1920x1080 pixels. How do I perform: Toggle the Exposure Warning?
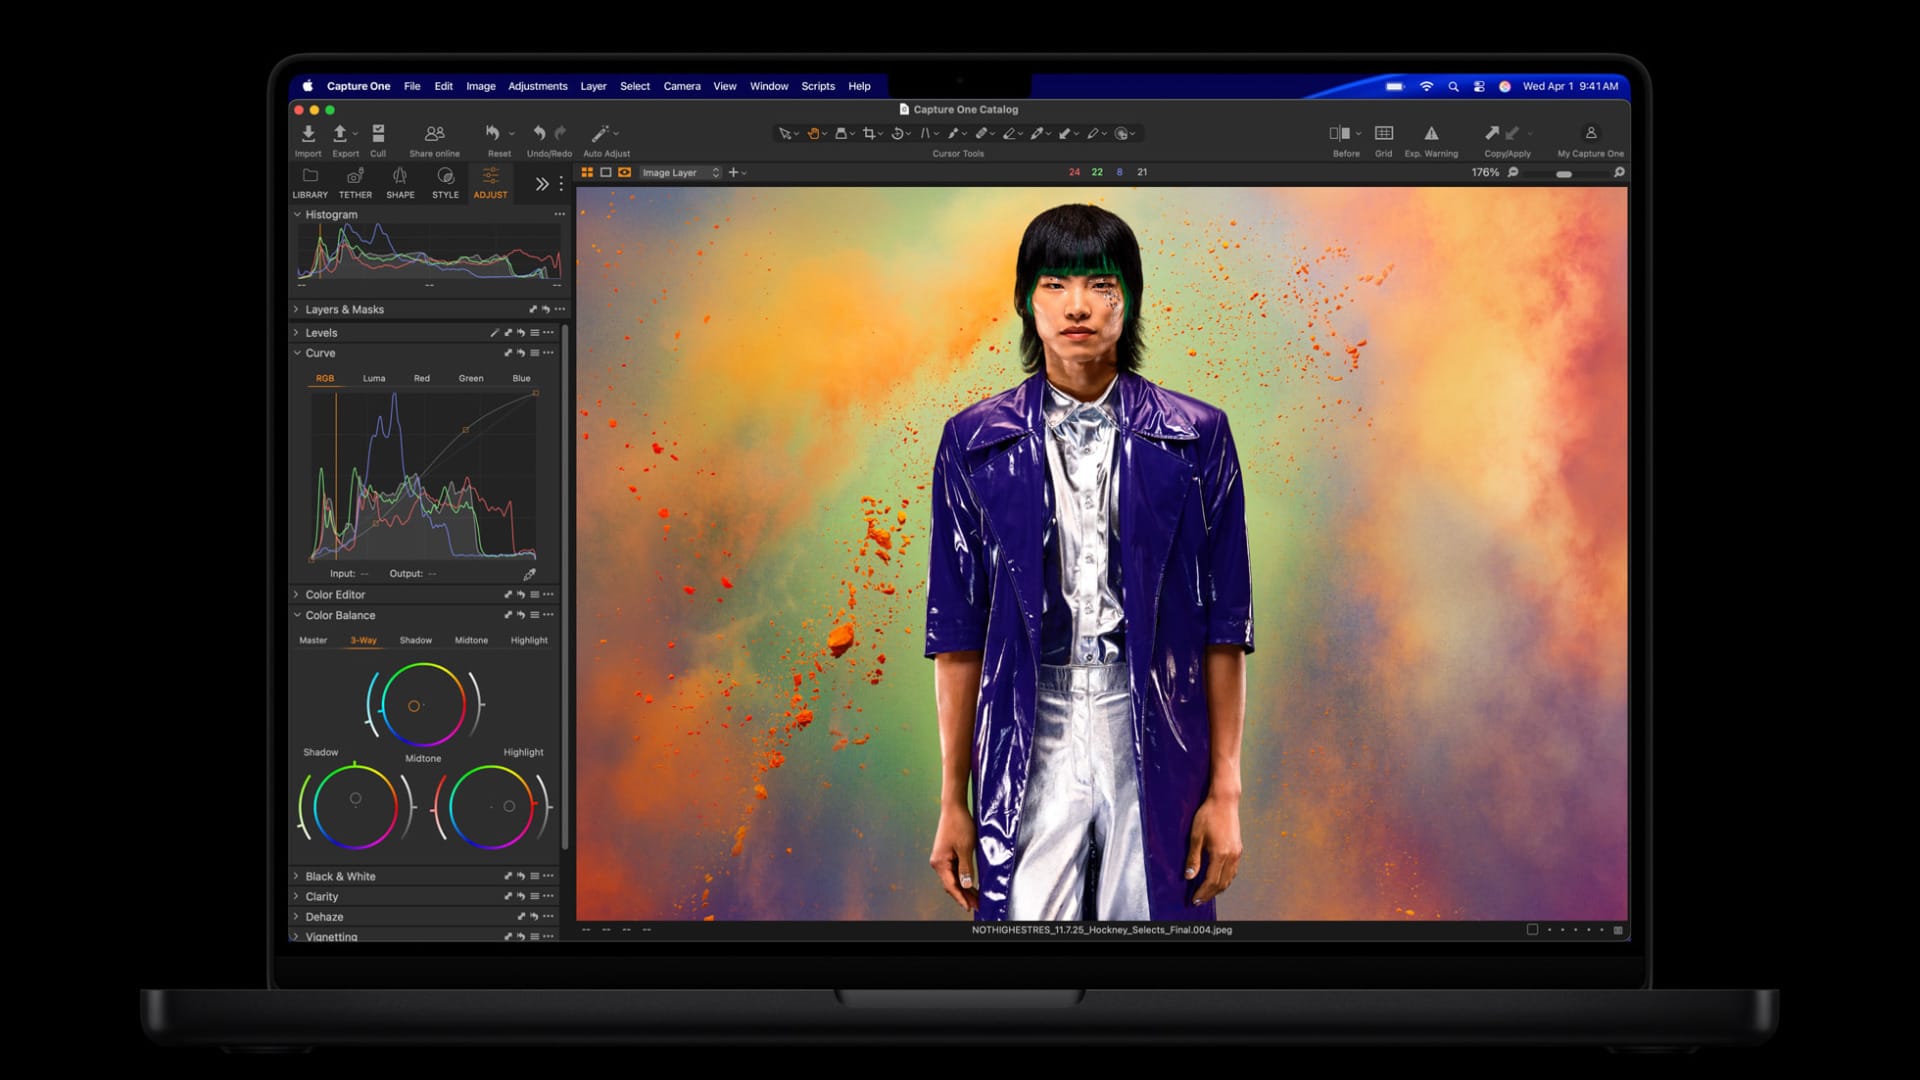(1431, 133)
